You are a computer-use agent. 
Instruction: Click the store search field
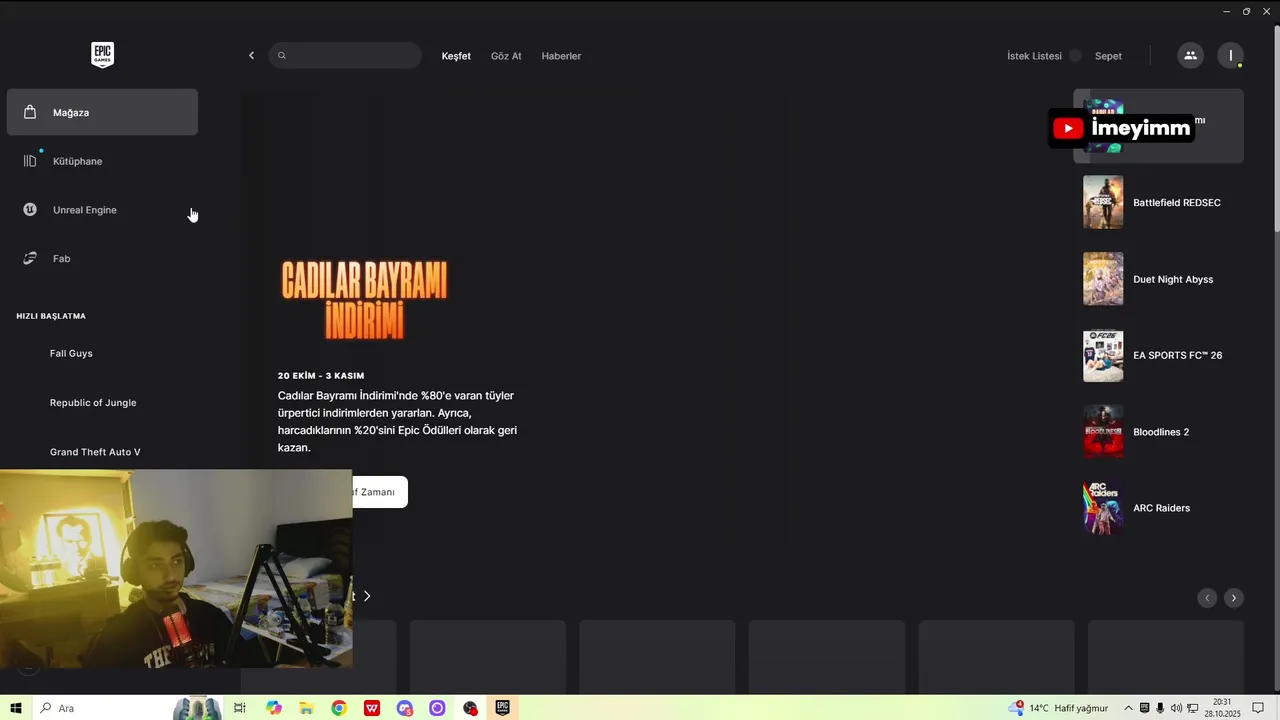coord(345,55)
